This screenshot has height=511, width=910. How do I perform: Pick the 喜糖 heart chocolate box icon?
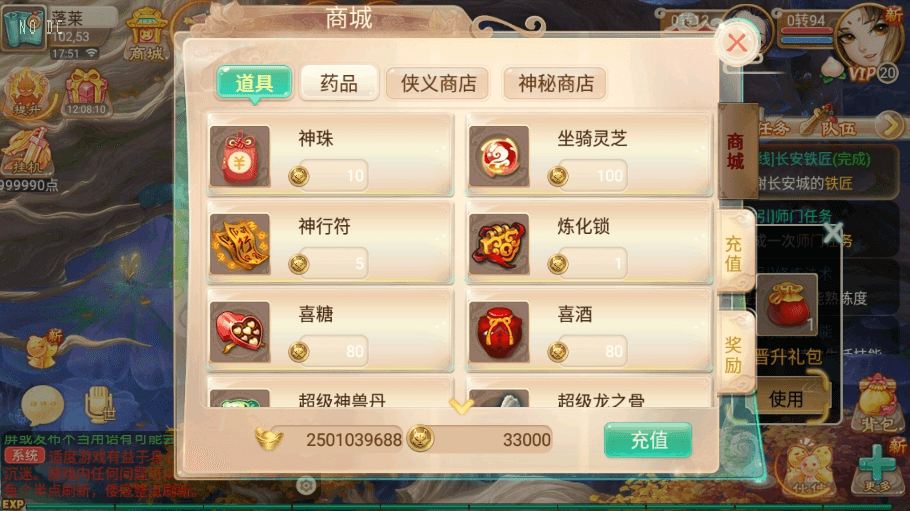[240, 332]
